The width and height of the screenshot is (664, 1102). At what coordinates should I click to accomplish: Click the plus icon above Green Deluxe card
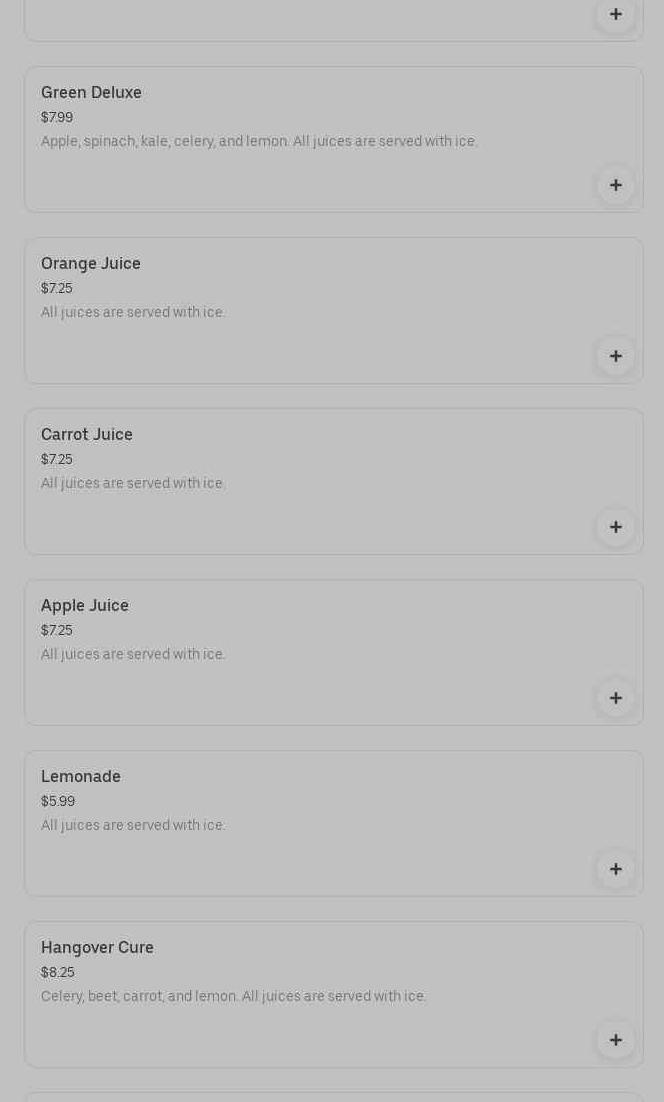615,14
